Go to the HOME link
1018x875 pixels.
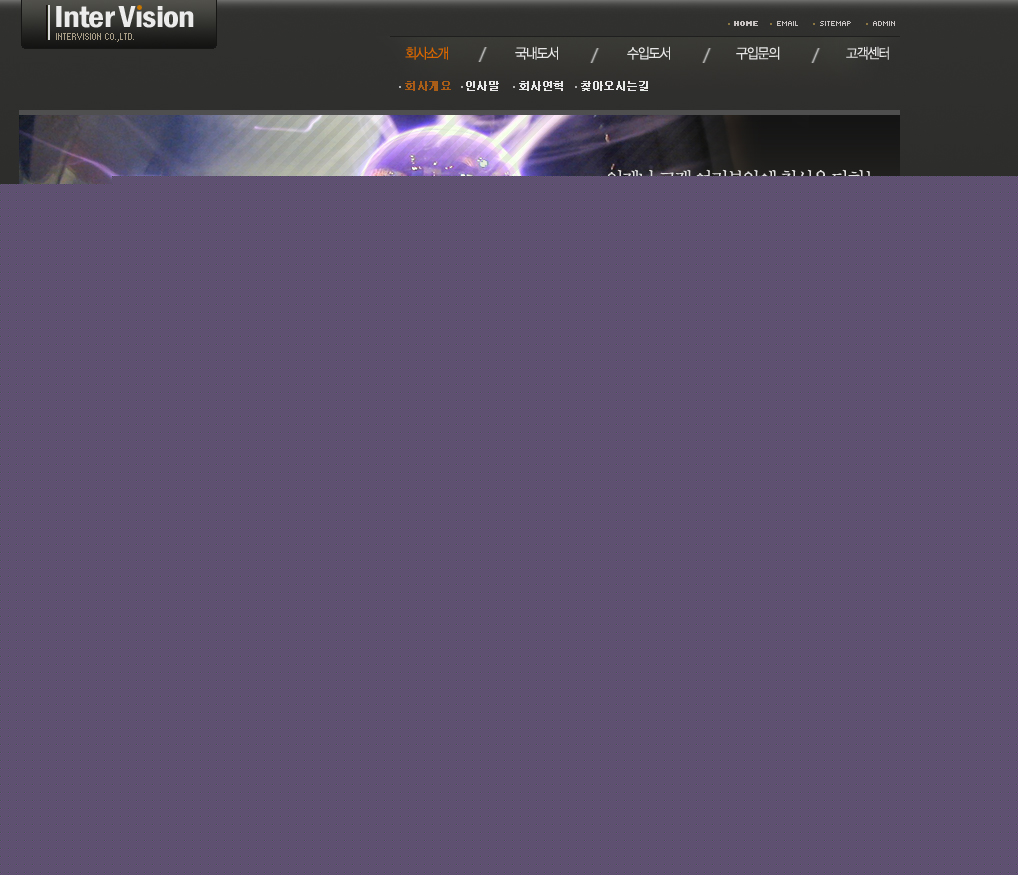[x=745, y=23]
